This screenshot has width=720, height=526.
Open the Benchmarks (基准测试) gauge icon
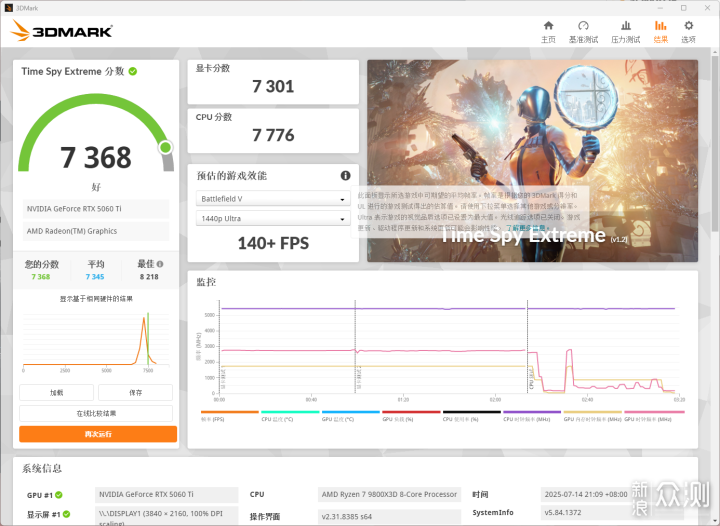(x=583, y=26)
